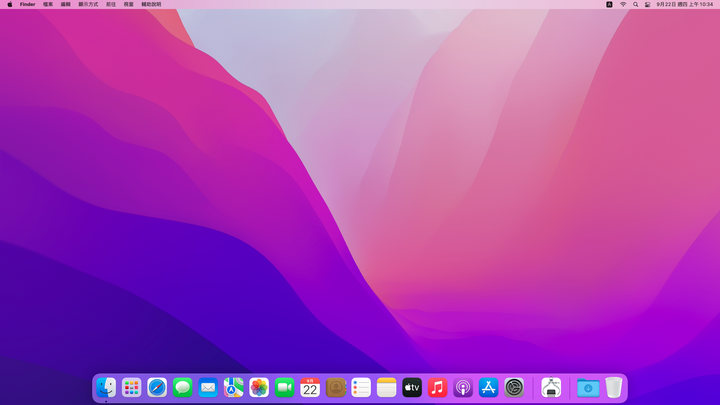Image resolution: width=720 pixels, height=405 pixels.
Task: Open Spotlight search
Action: pyautogui.click(x=636, y=4)
